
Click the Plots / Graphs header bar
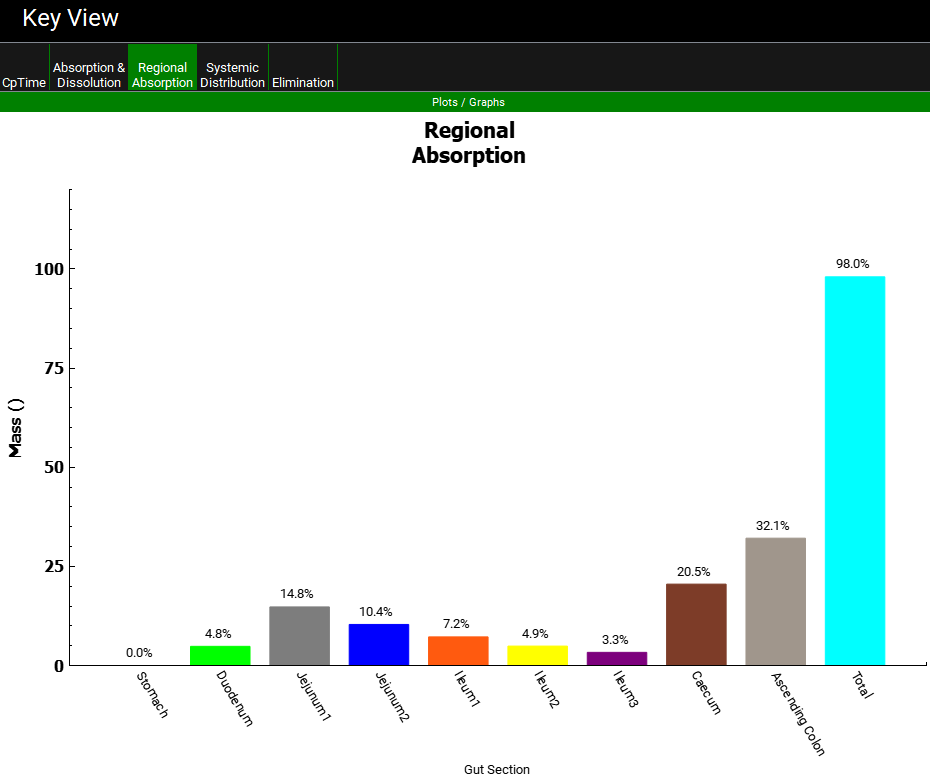pyautogui.click(x=468, y=102)
